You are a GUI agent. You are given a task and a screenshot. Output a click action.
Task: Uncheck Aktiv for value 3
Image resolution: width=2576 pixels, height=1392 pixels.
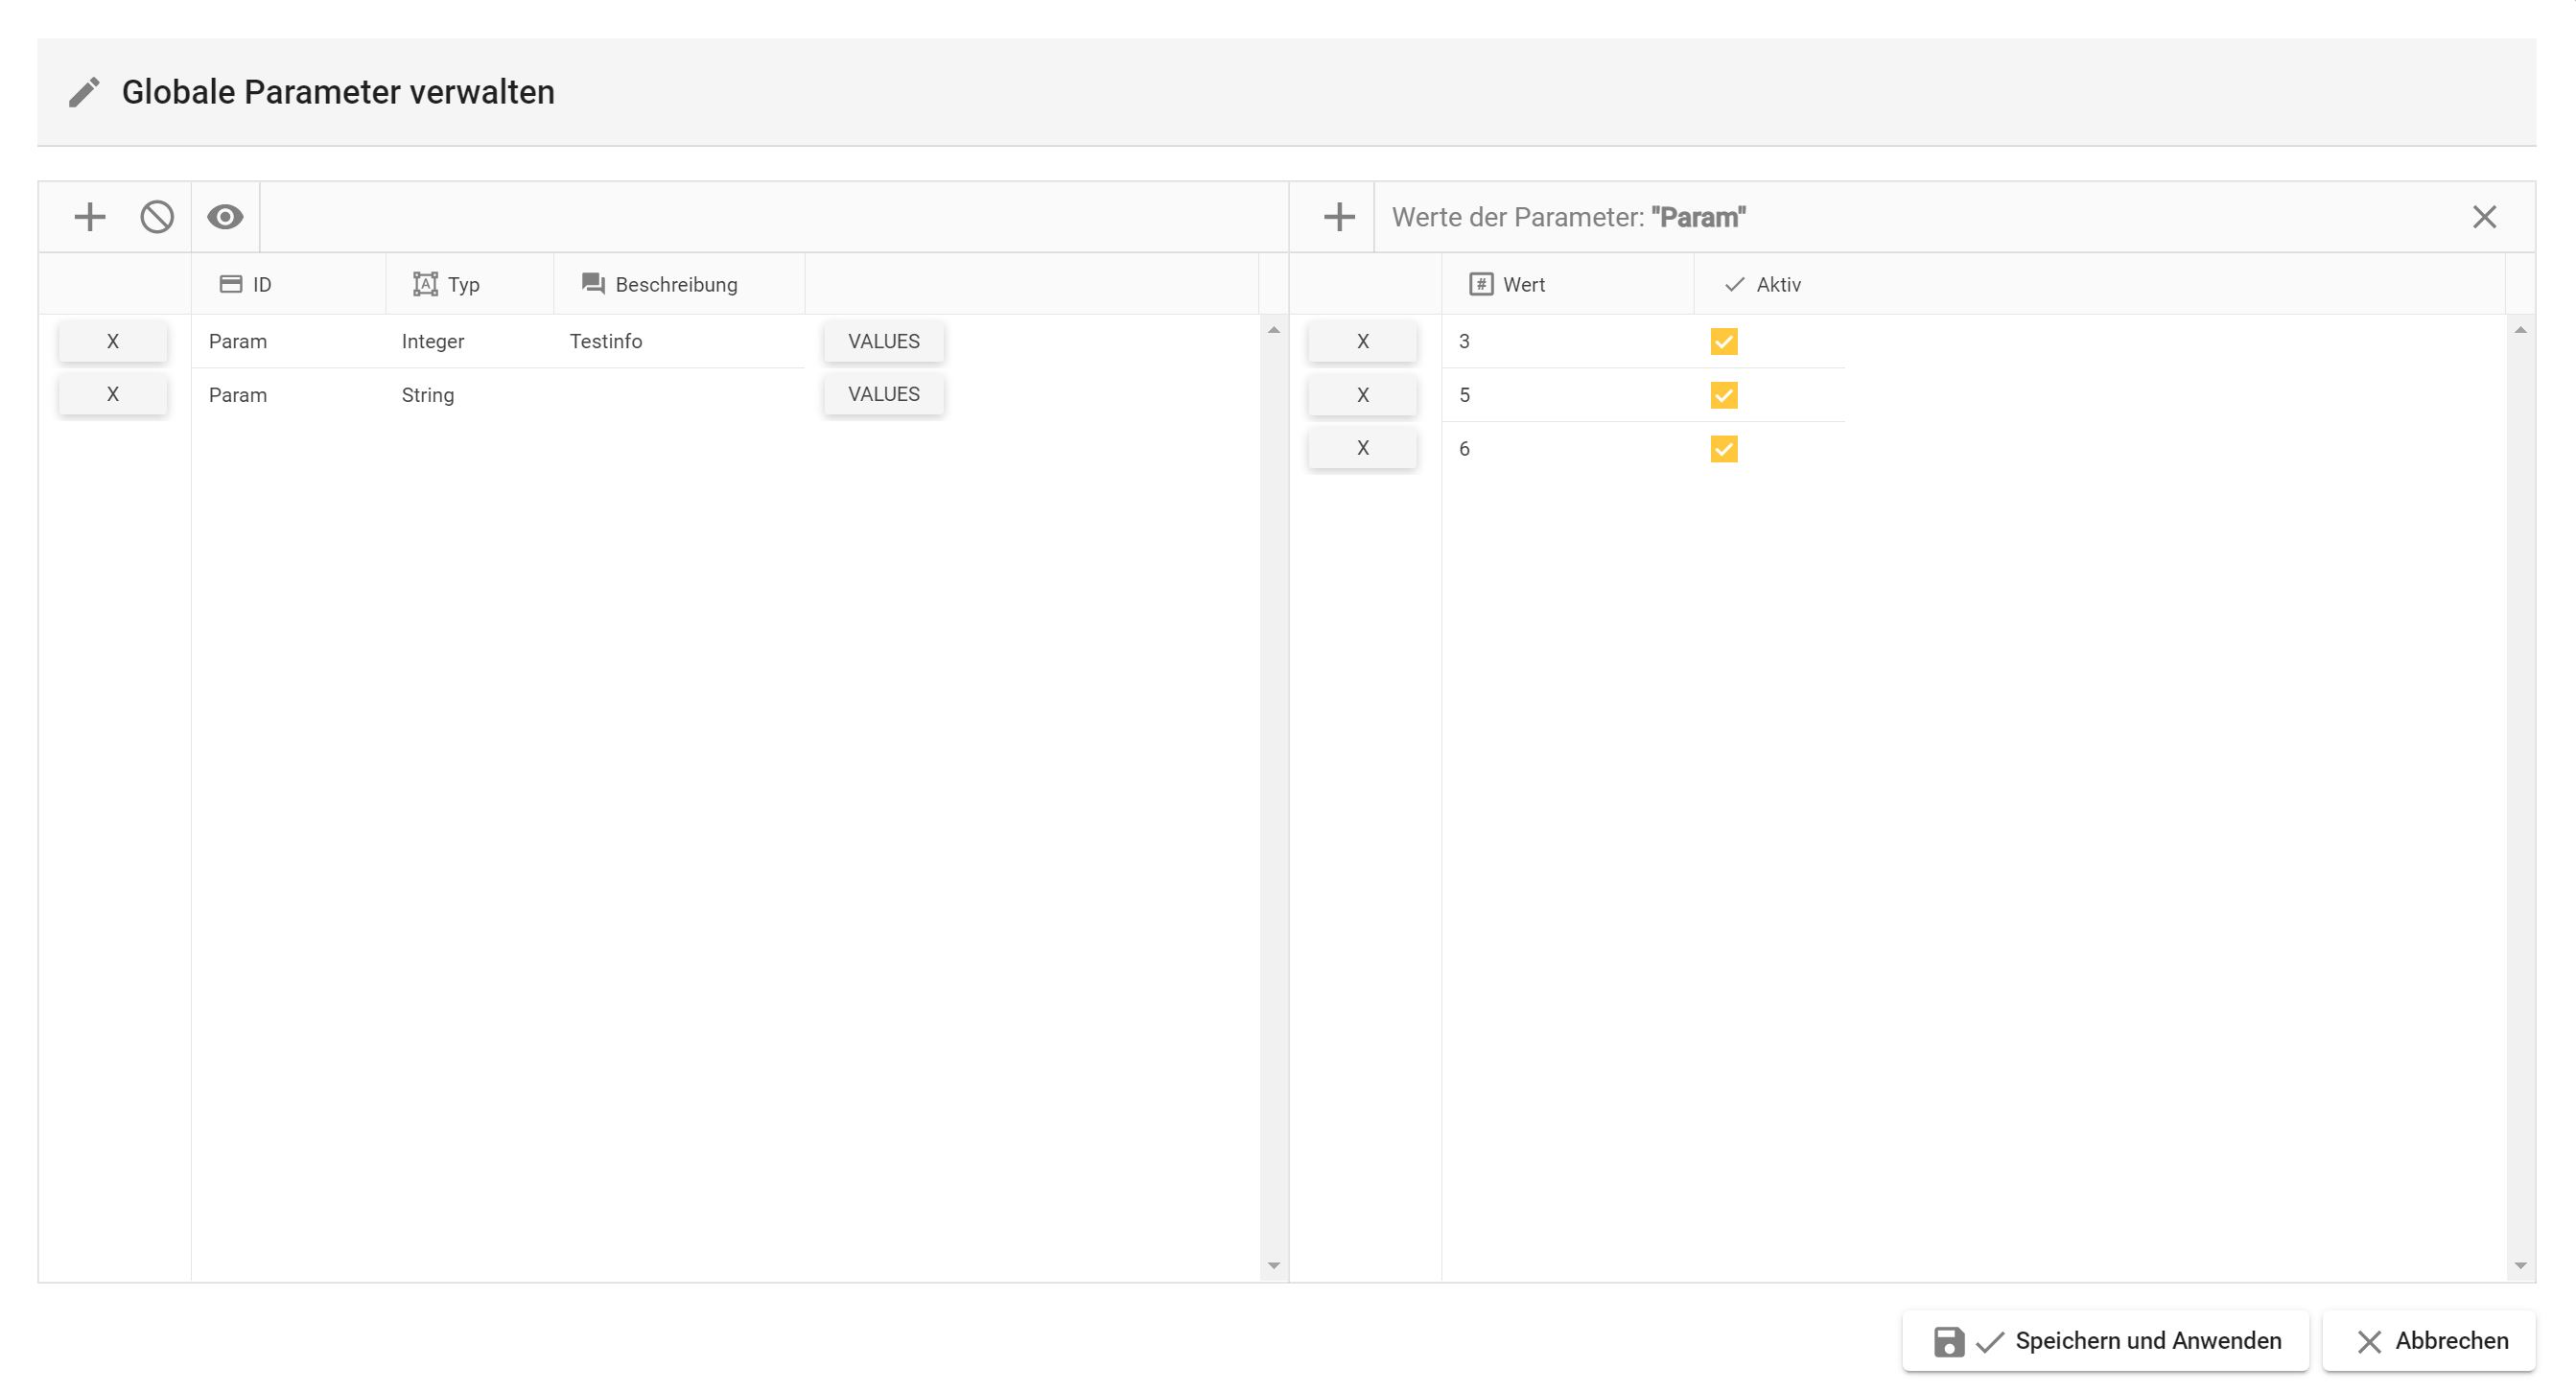(x=1724, y=342)
